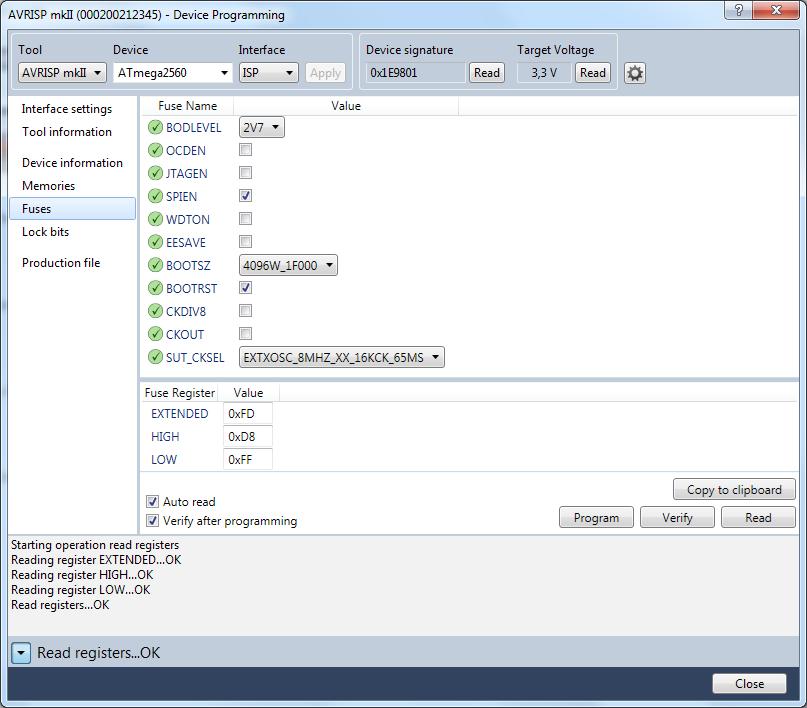This screenshot has height=708, width=807.
Task: Enable the CKOUT fuse checkbox
Action: (245, 333)
